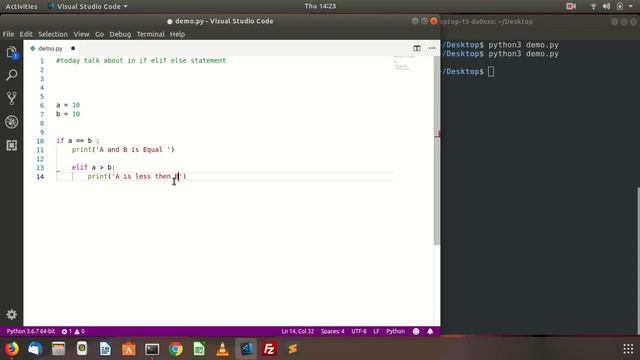Launch Google Chrome from the dock
The image size is (640, 360).
[x=176, y=349]
